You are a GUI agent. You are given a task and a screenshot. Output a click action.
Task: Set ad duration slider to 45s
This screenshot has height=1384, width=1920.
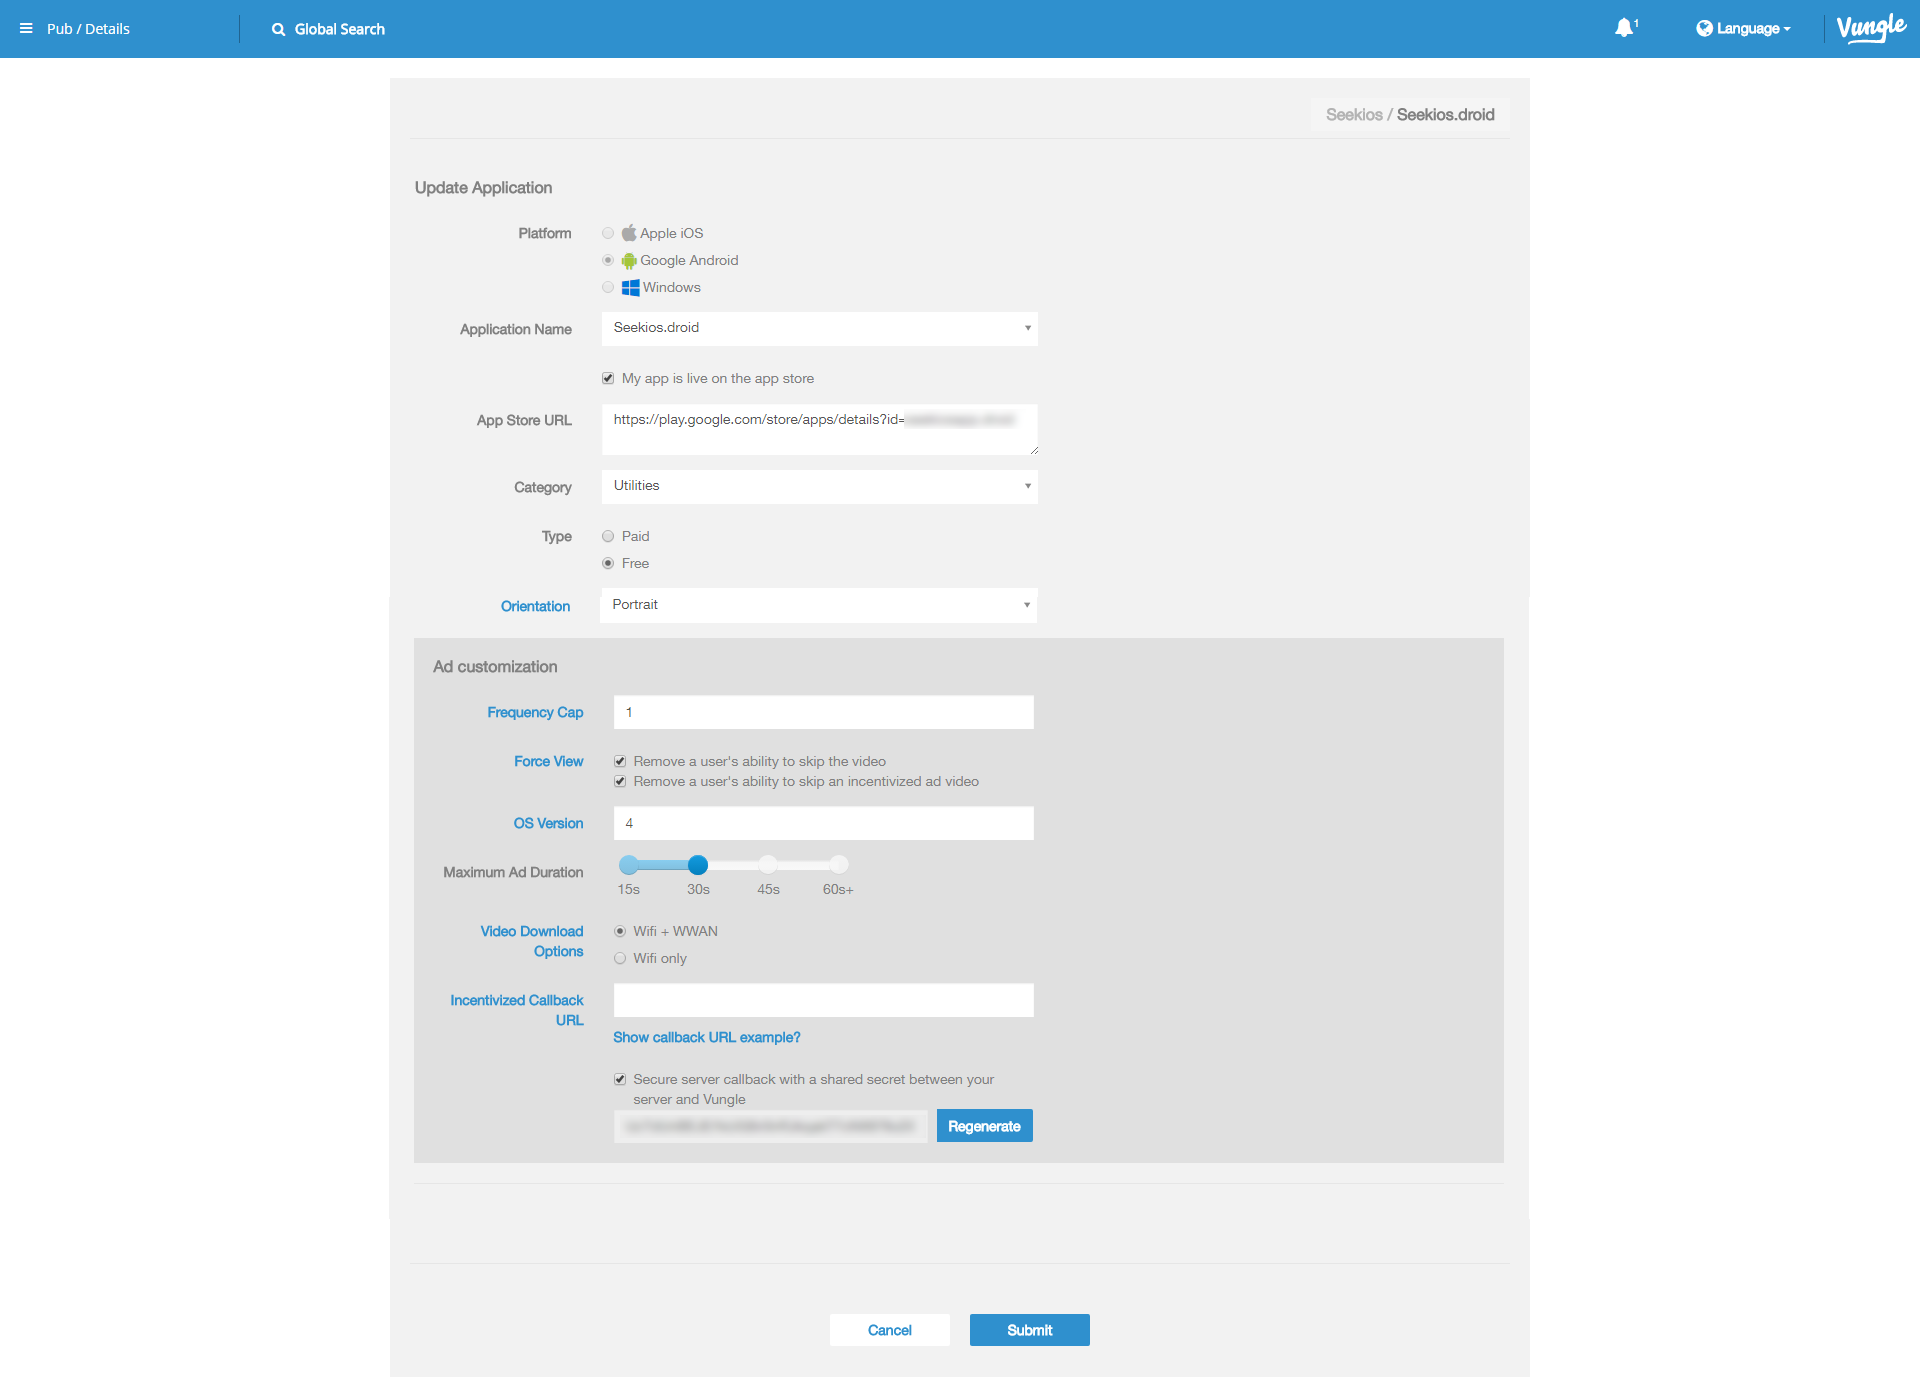pos(768,865)
